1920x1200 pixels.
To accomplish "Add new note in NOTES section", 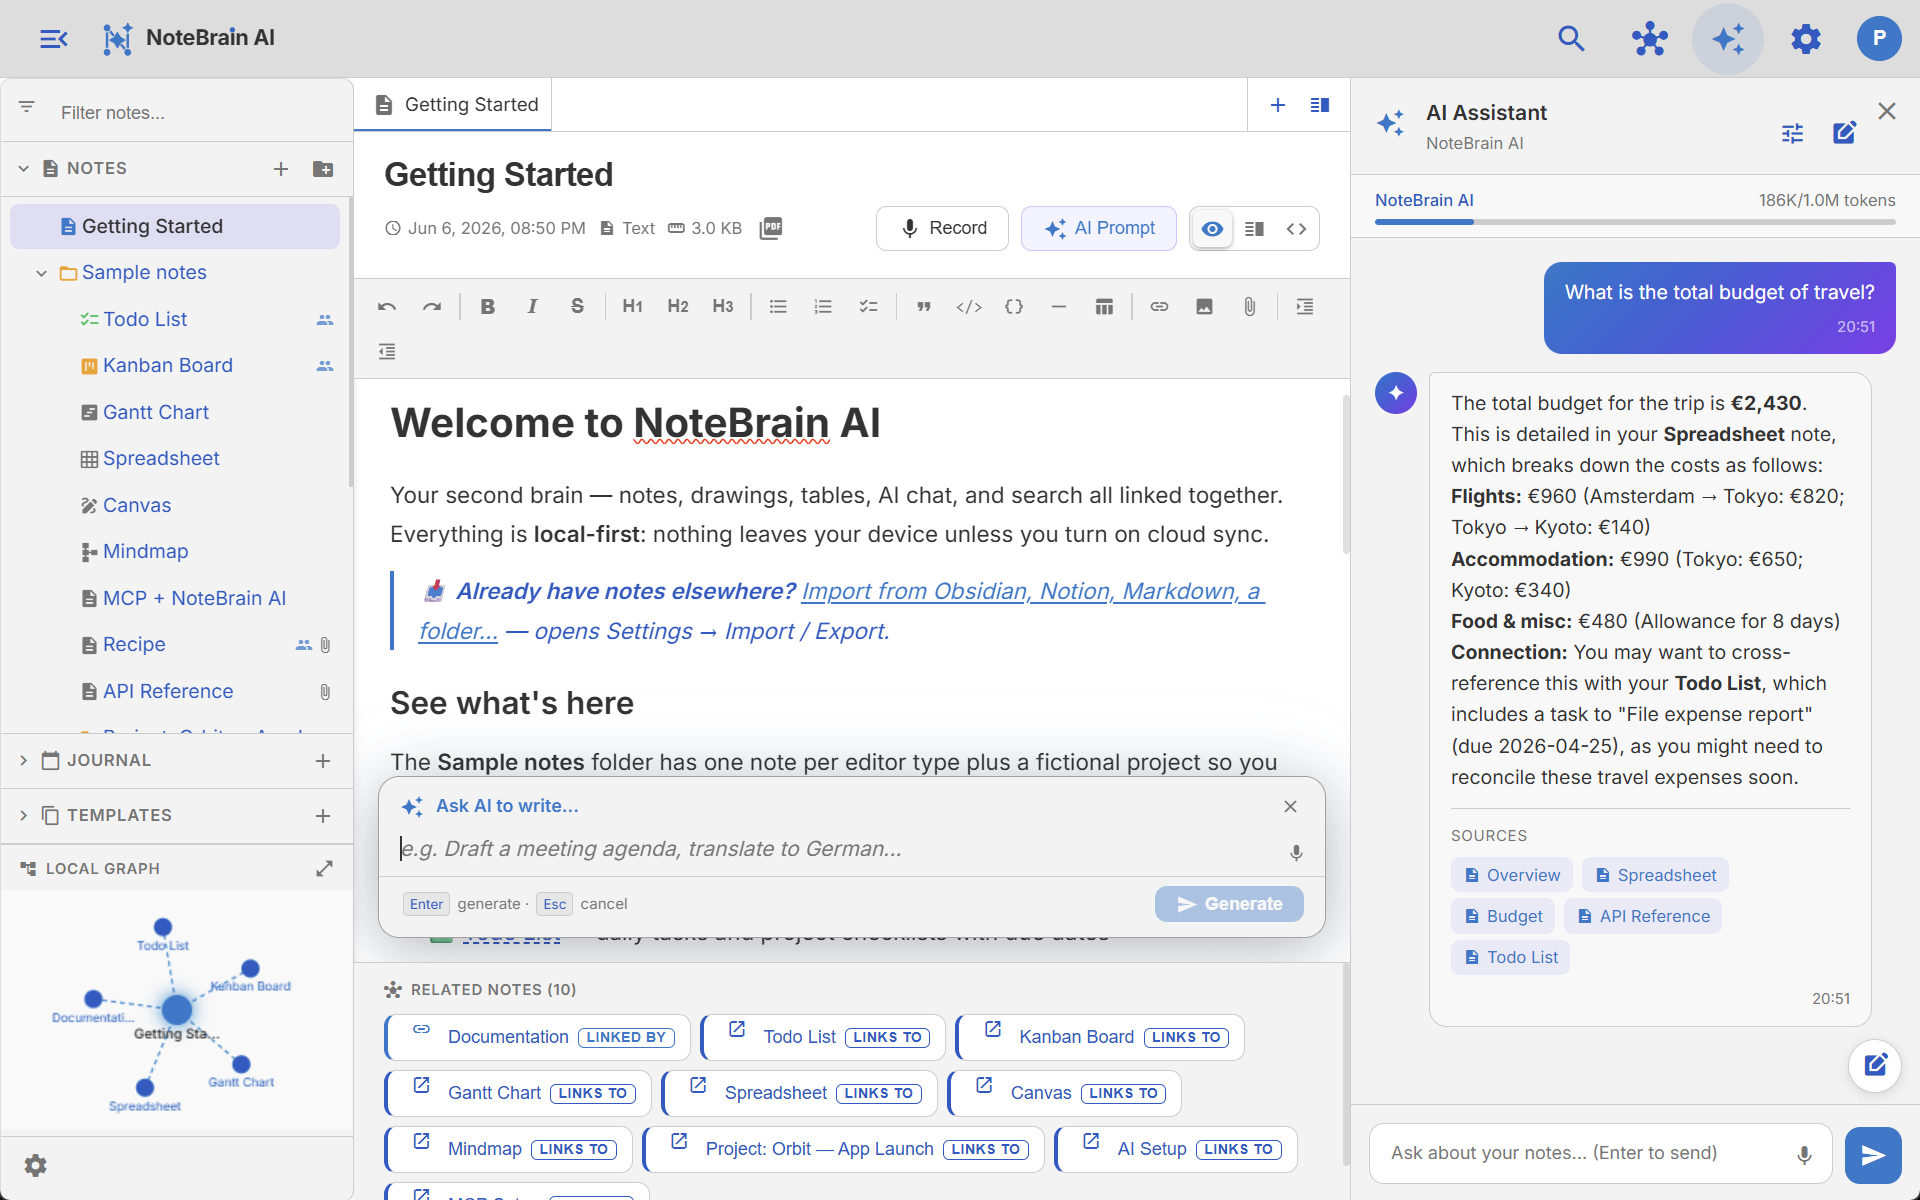I will coord(281,169).
